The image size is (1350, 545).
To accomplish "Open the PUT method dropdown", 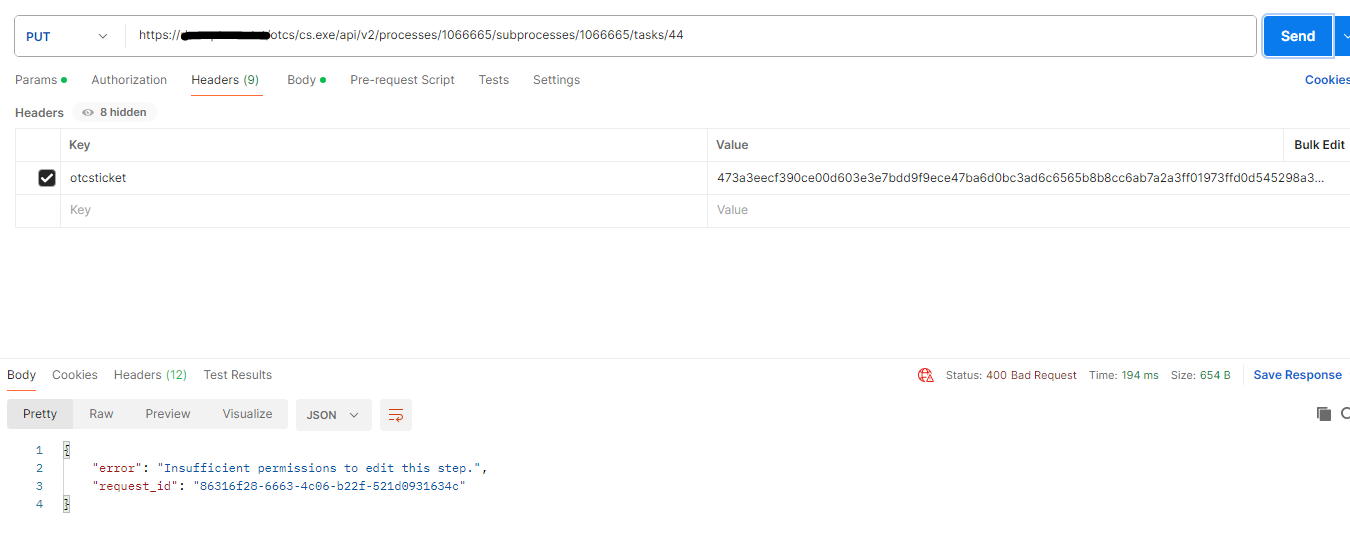I will 67,36.
